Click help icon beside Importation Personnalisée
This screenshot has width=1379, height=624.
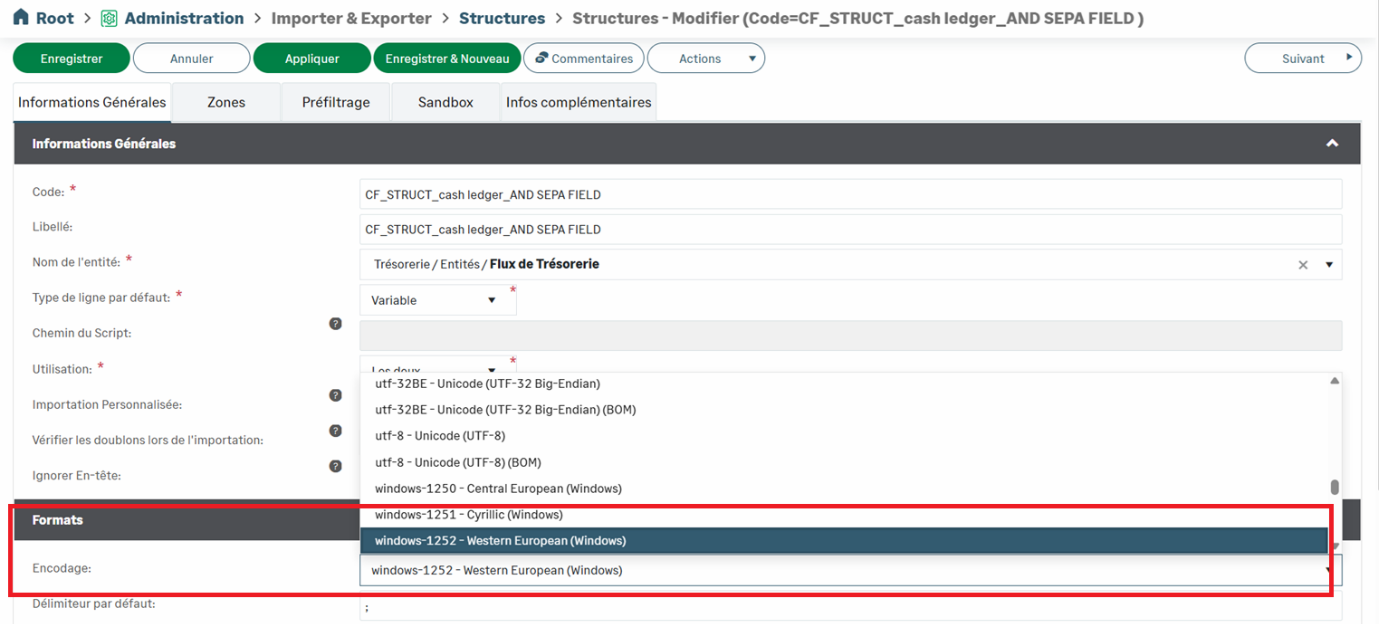(x=336, y=396)
